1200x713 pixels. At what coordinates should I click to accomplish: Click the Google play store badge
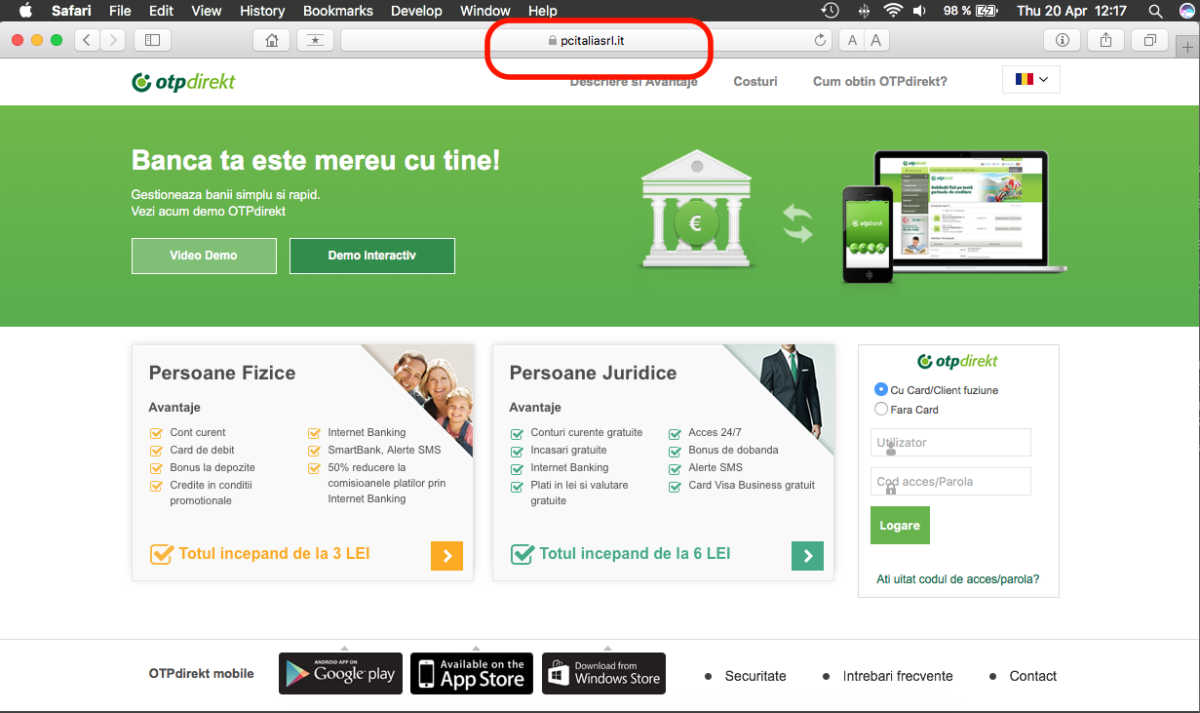[340, 674]
